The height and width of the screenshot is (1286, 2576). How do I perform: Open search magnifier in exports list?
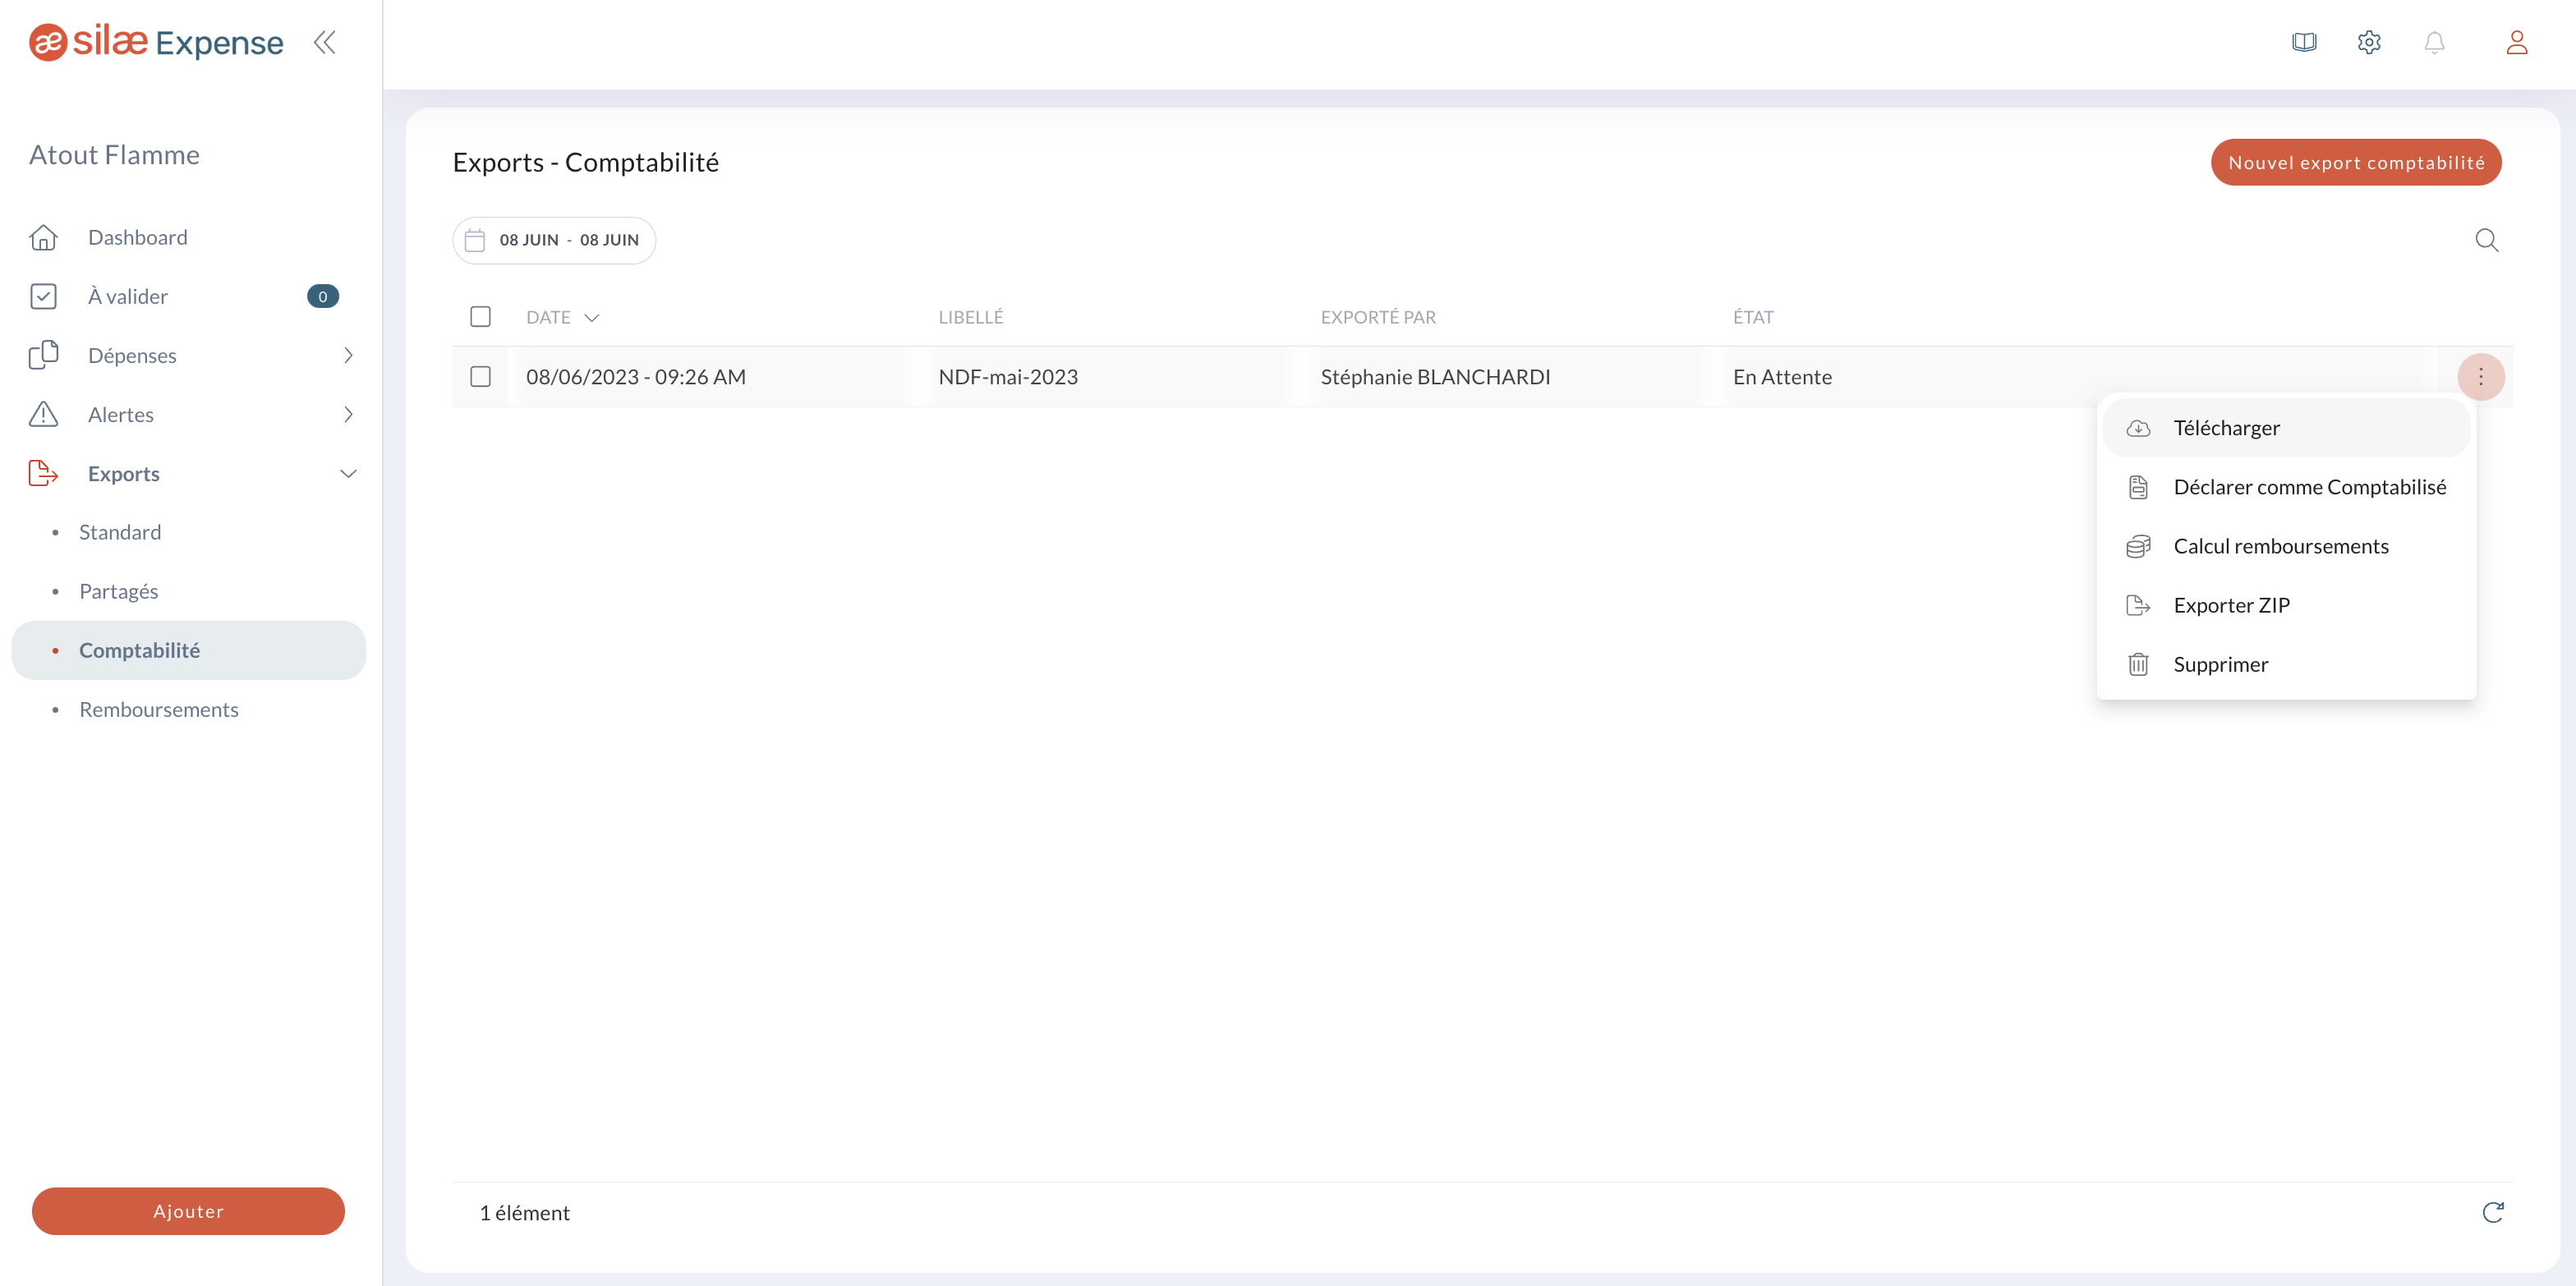point(2487,240)
